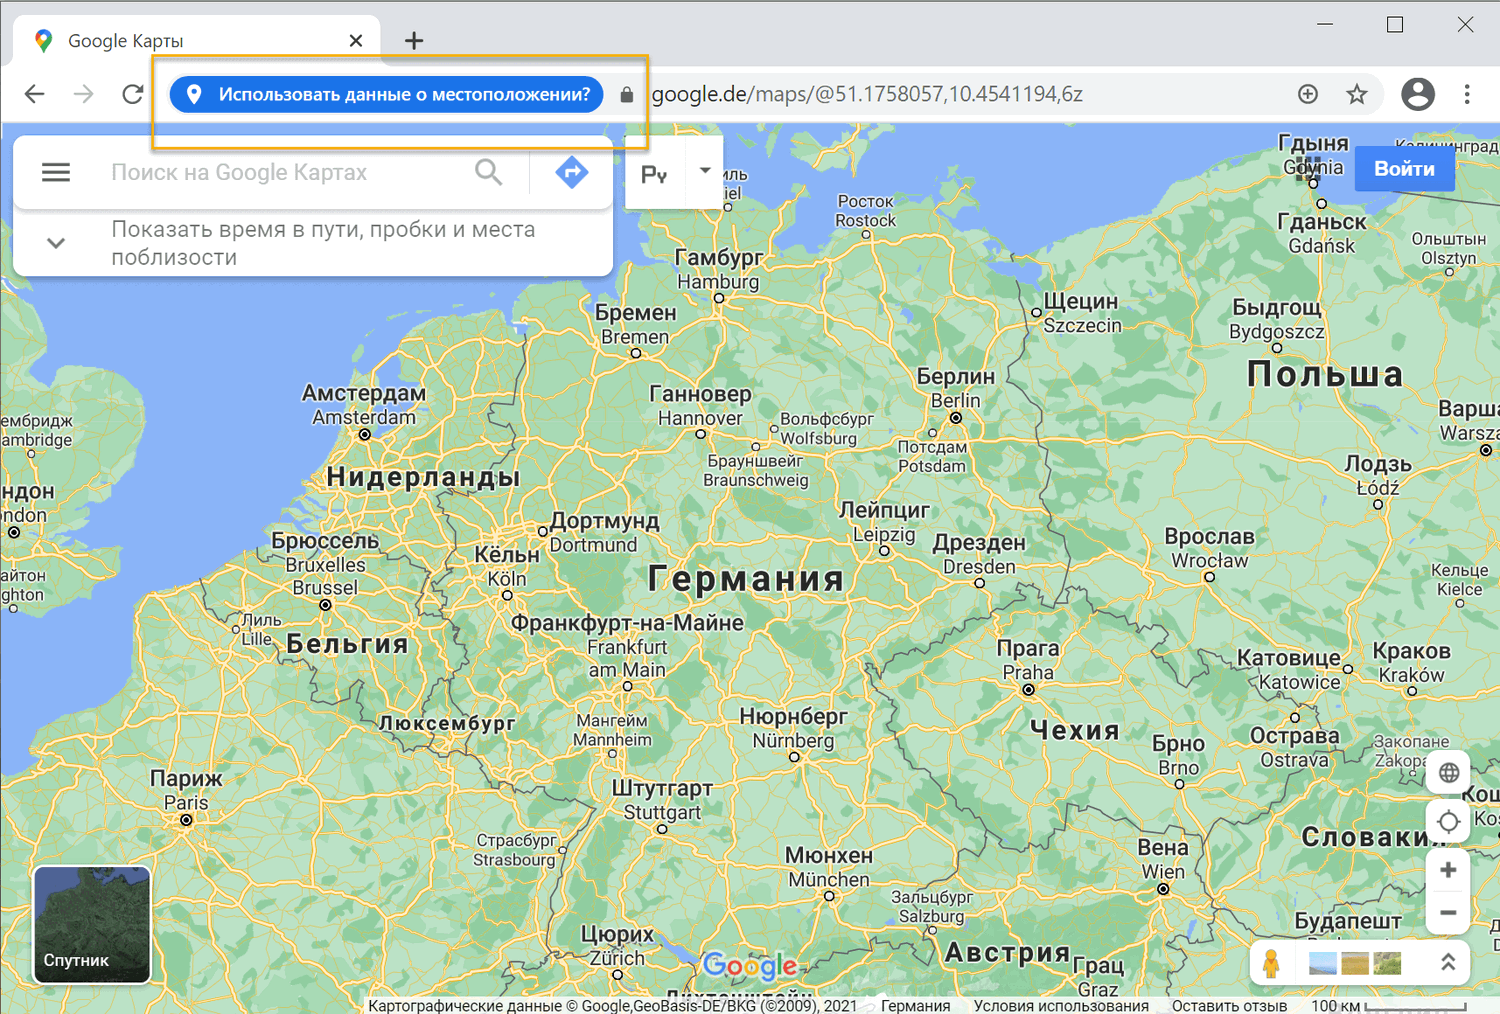1500x1014 pixels.
Task: Select the Брюссель city label
Action: [x=325, y=541]
